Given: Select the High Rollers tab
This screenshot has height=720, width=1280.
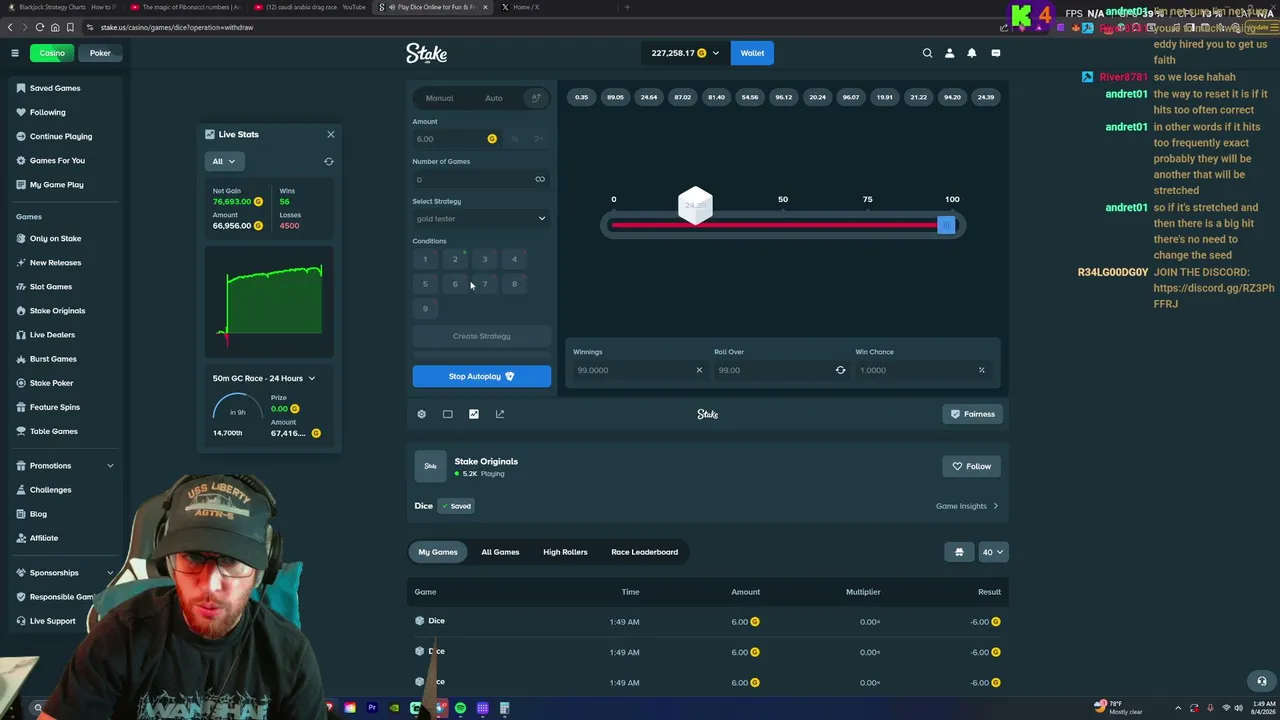Looking at the screenshot, I should click(x=565, y=552).
